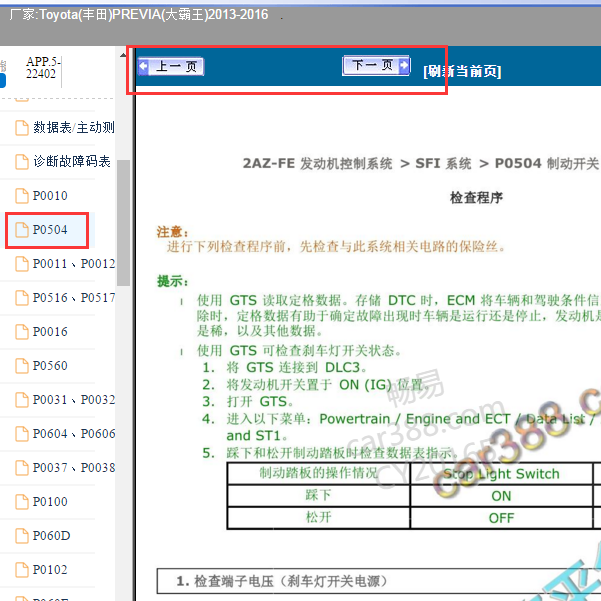Click the OFF cell in the table
Viewport: 601px width, 601px height.
point(501,518)
